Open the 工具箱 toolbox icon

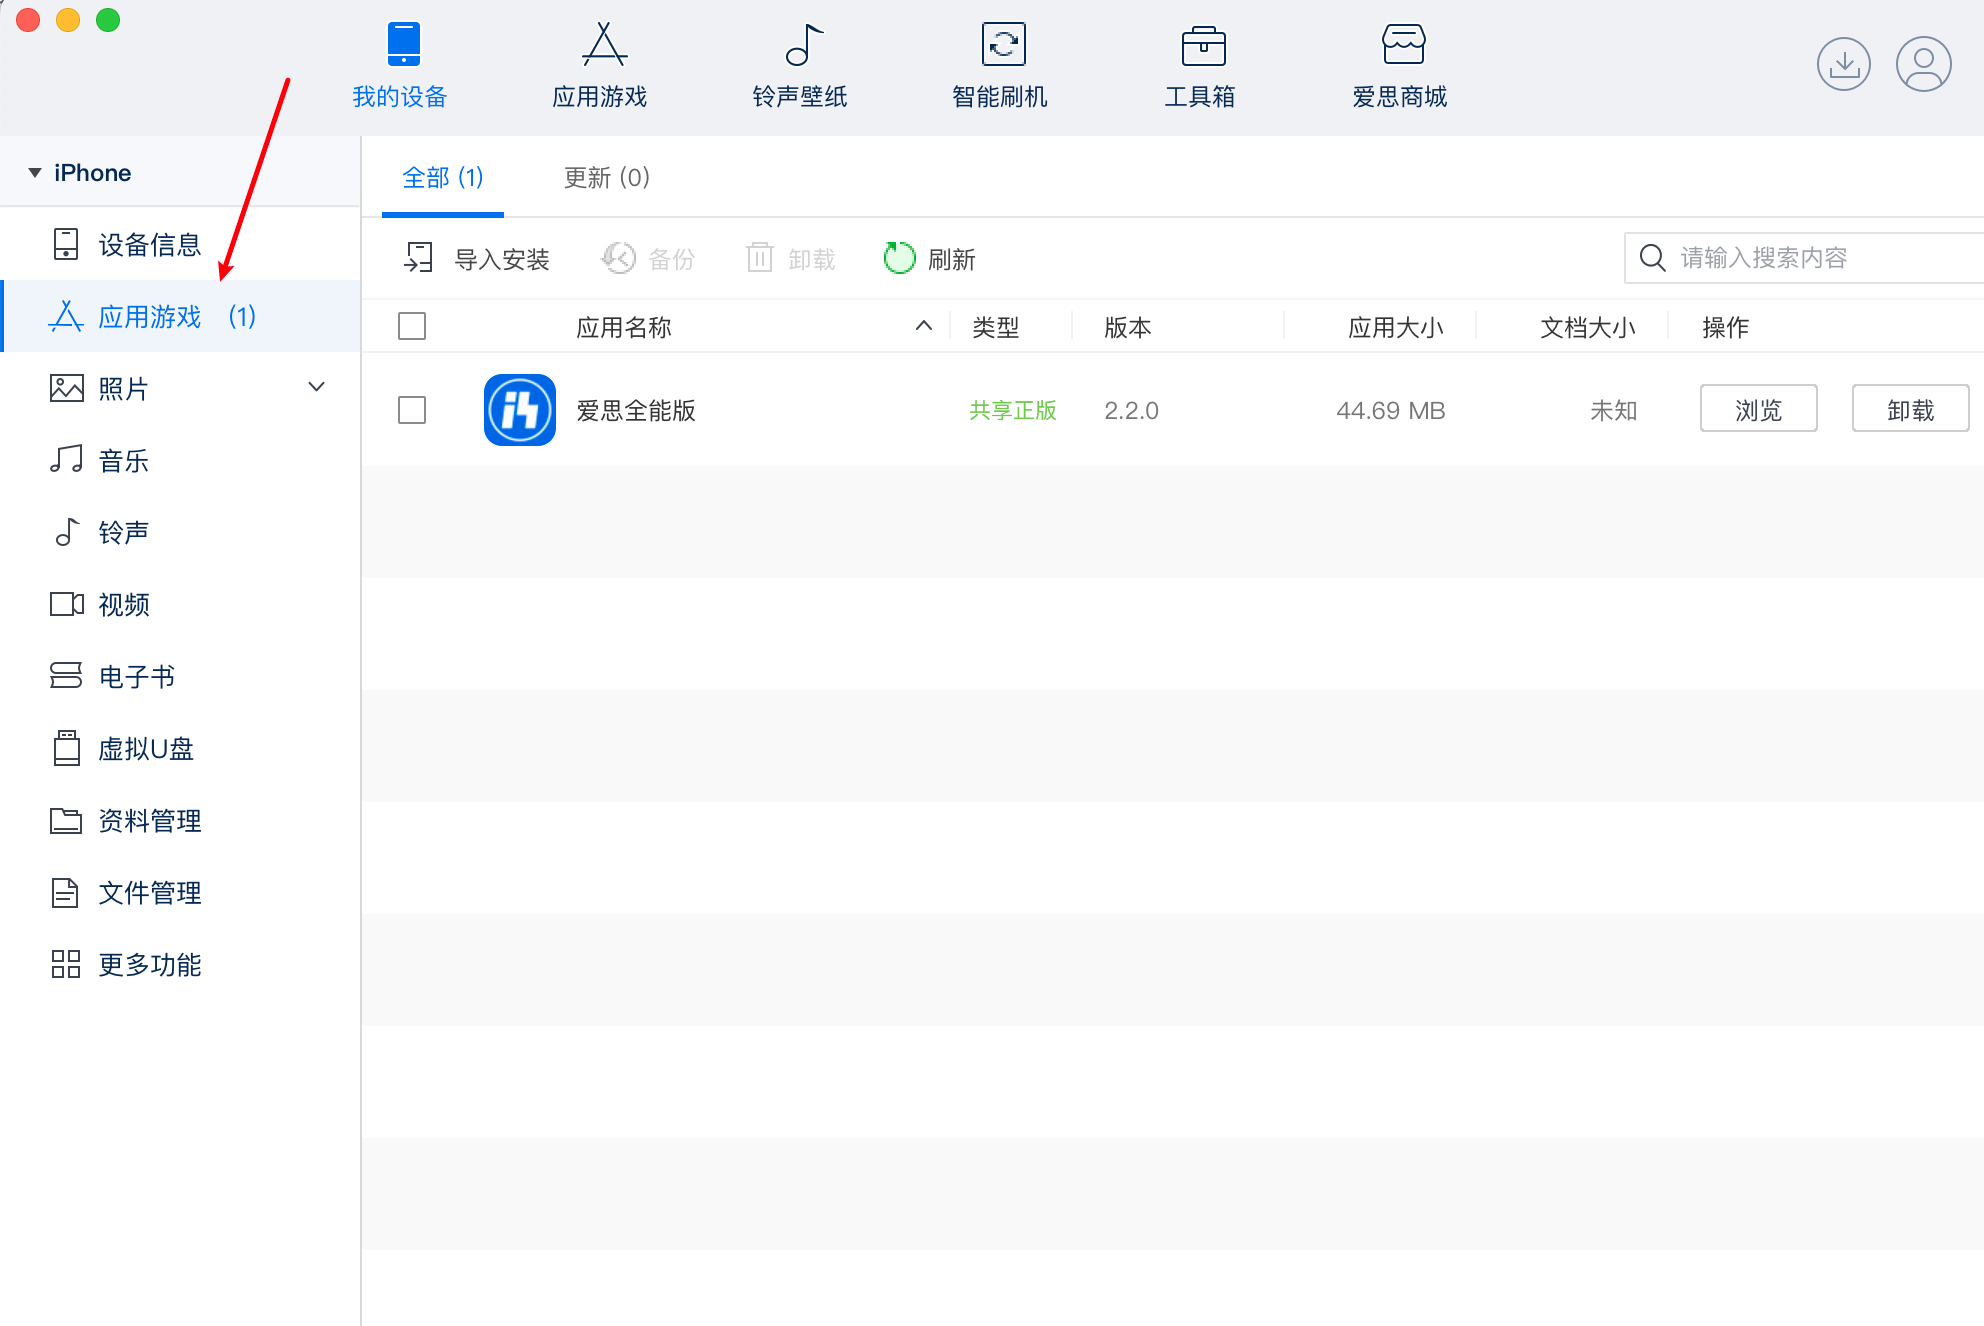click(1203, 45)
